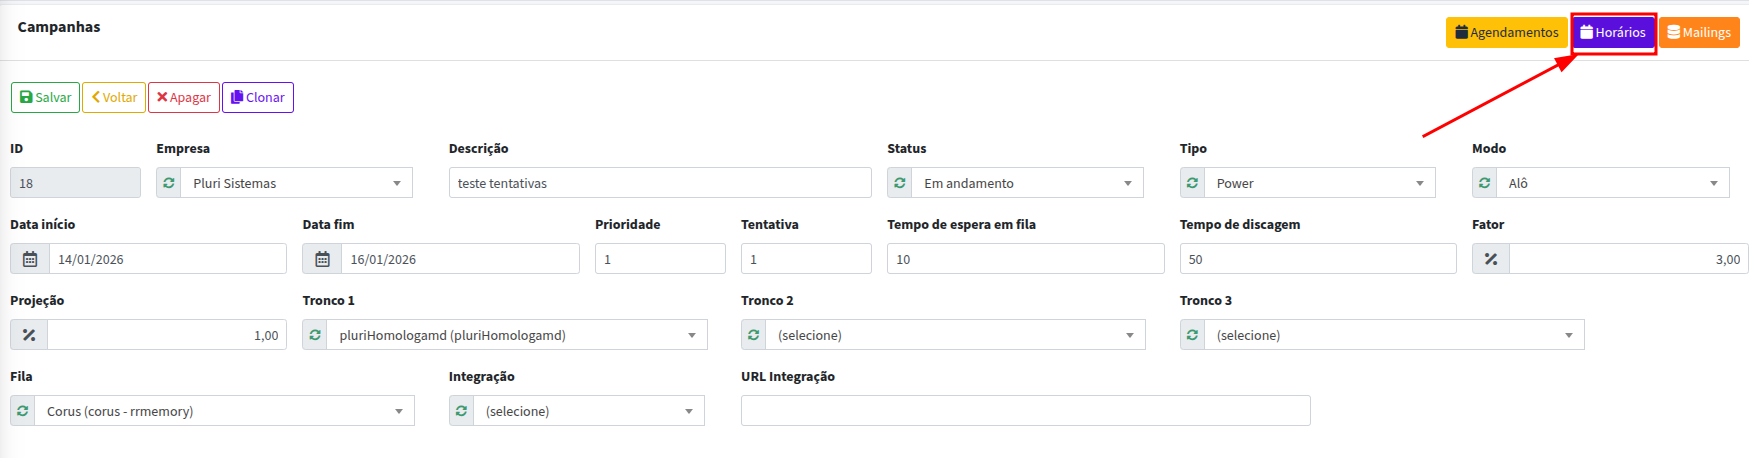Expand the Tronco 2 selection dropdown
This screenshot has height=458, width=1749.
coord(955,335)
